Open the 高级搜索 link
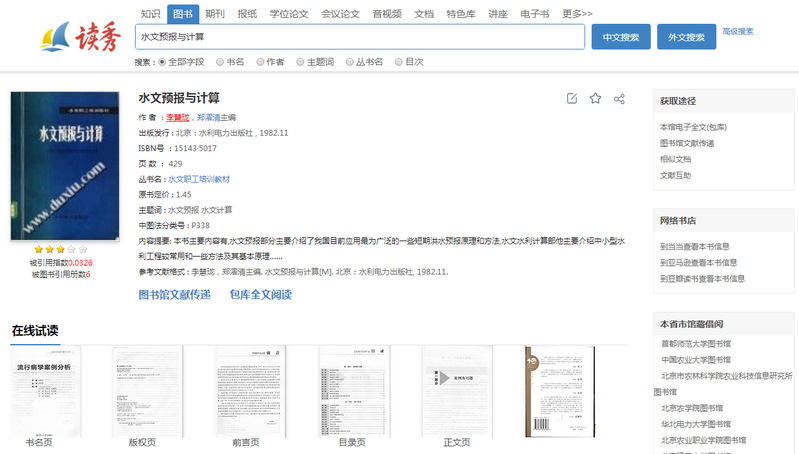This screenshot has width=799, height=454. 738,32
